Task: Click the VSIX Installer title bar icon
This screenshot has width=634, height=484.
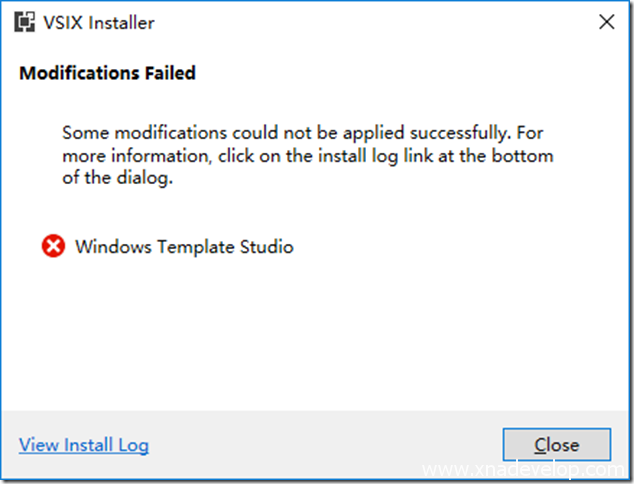Action: (27, 22)
